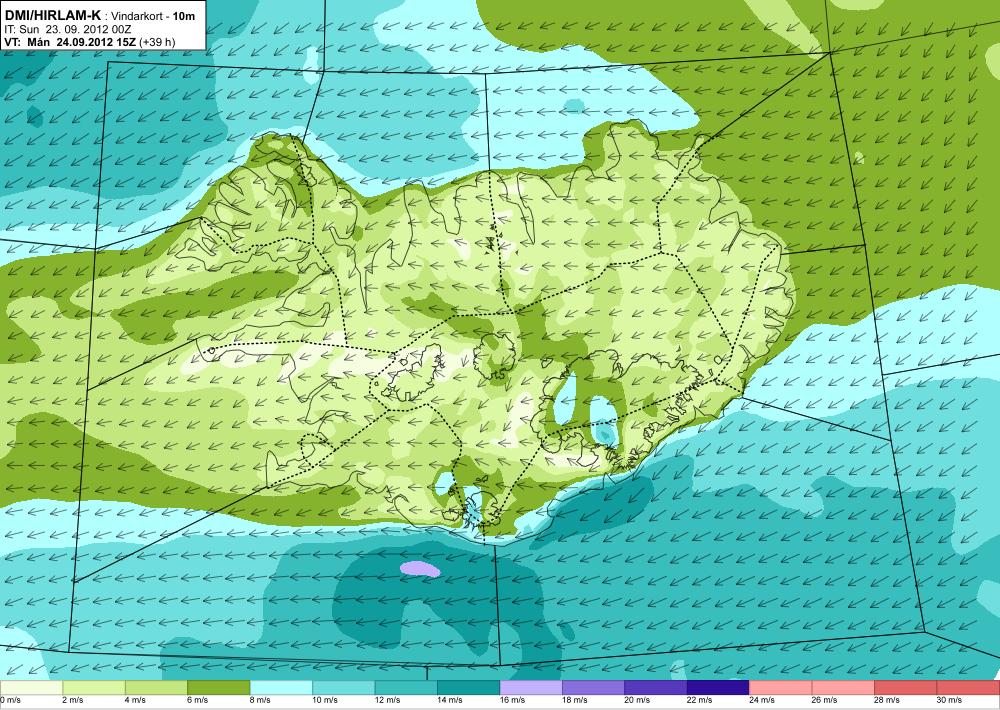Click the legend swatch between 2 and 4 m/s

(x=94, y=688)
